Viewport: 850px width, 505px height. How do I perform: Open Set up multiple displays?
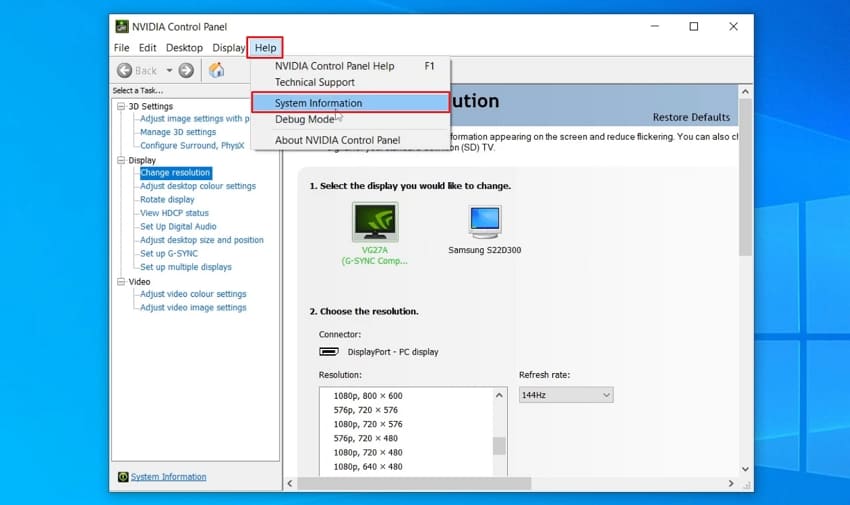(x=185, y=267)
